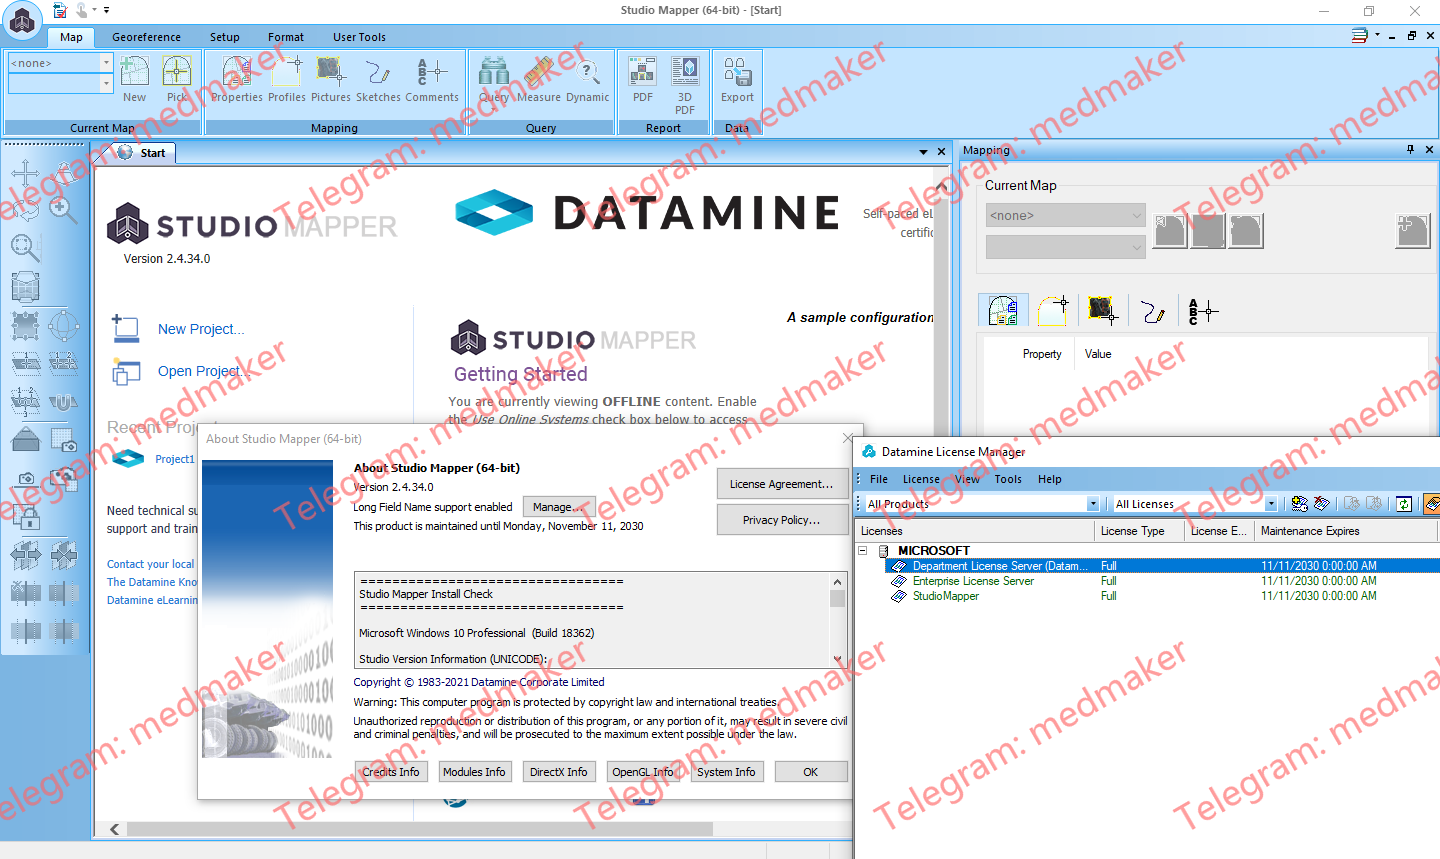Image resolution: width=1440 pixels, height=859 pixels.
Task: Click the Privacy Policy button
Action: [782, 520]
